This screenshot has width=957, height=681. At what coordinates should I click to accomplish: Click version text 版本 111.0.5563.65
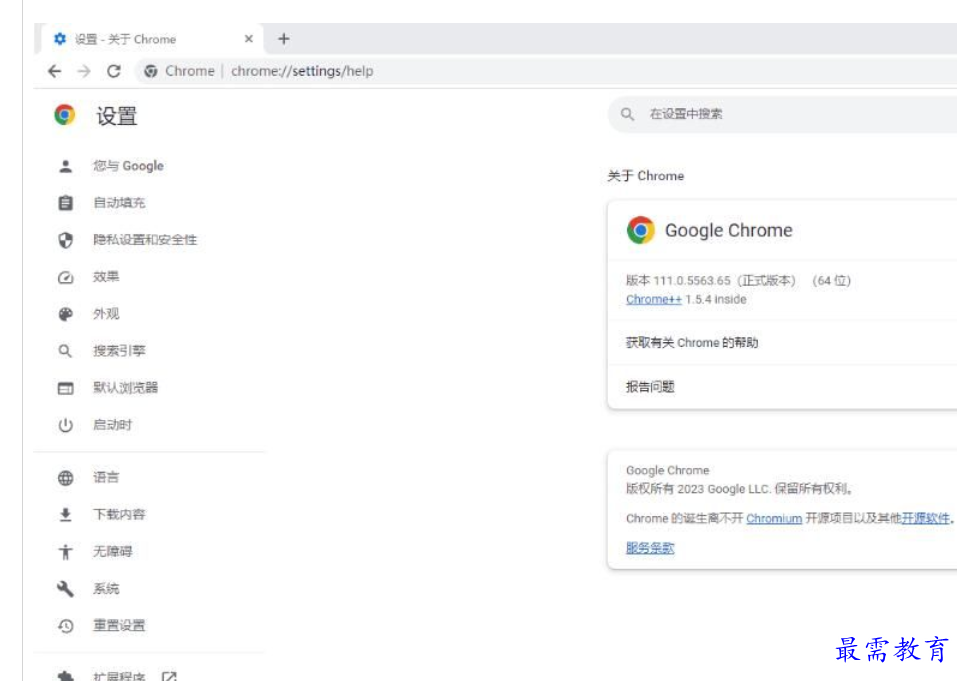click(x=678, y=281)
